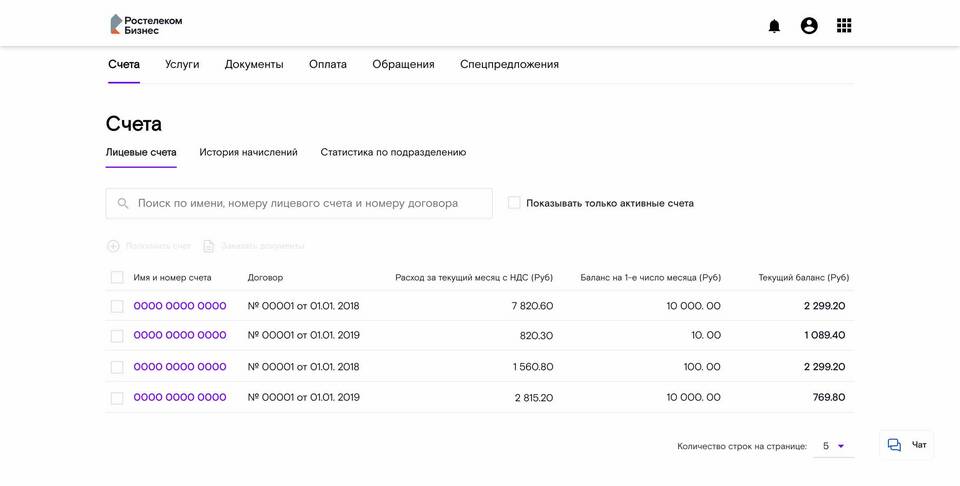Check the first account row checkbox
The image size is (960, 486).
click(x=117, y=307)
